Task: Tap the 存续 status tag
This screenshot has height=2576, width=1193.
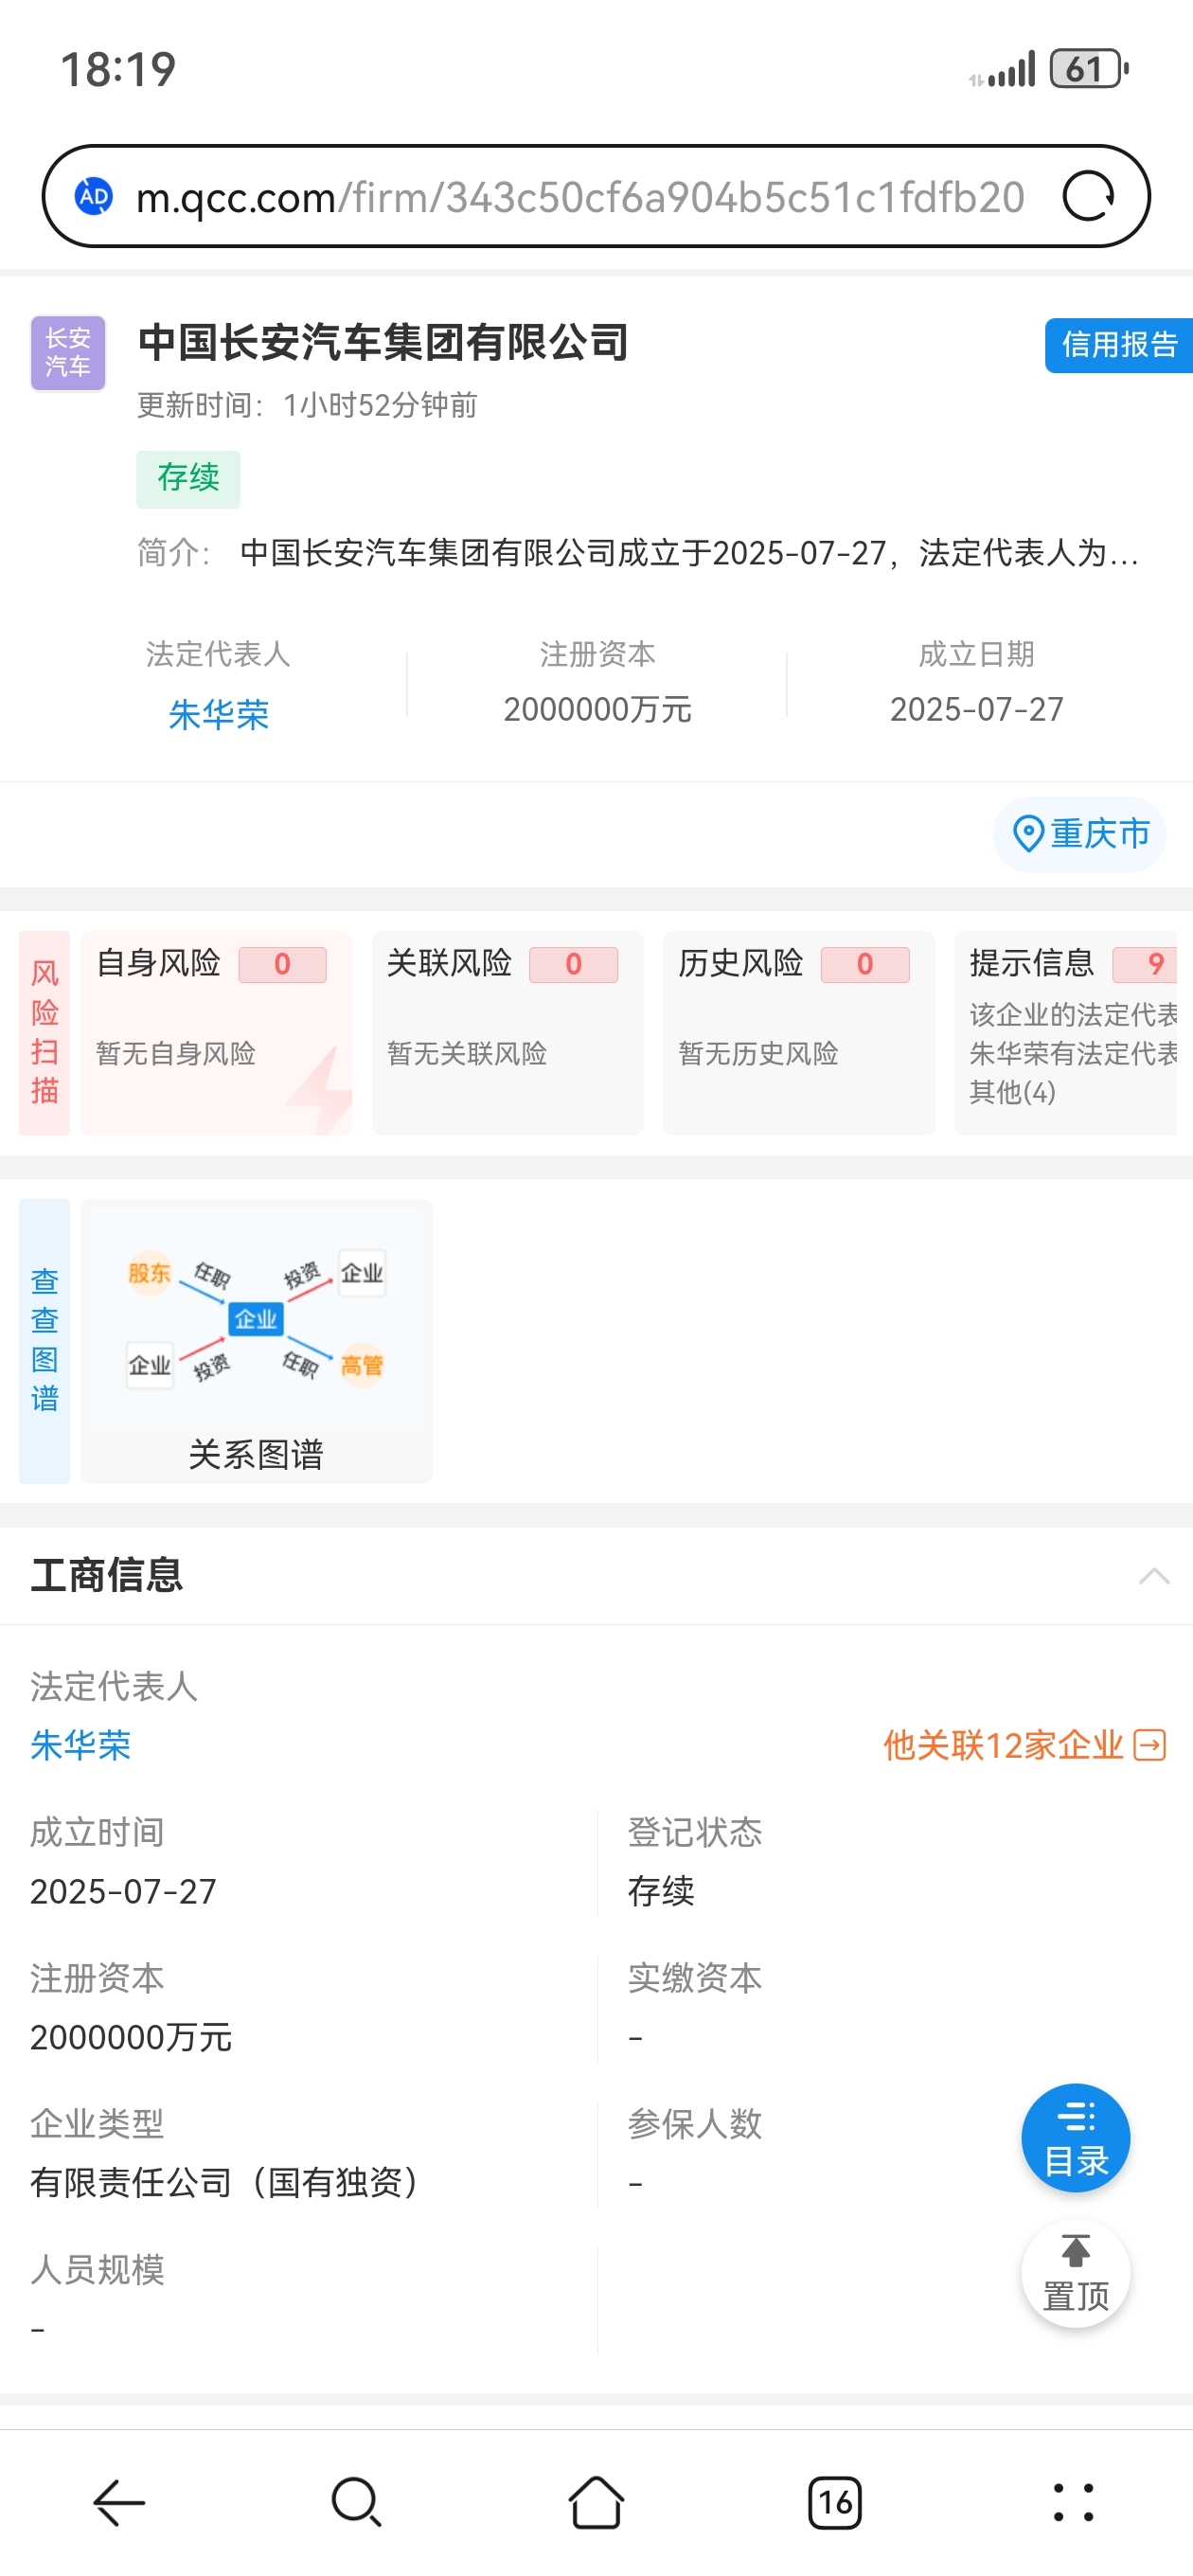Action: point(188,478)
